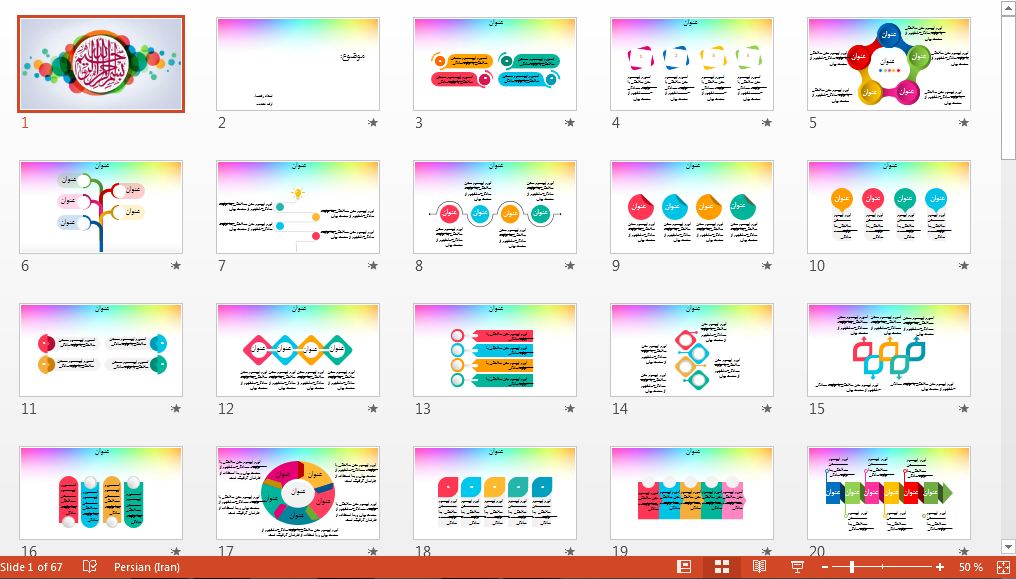Start the Slide Show from status bar

click(x=797, y=567)
